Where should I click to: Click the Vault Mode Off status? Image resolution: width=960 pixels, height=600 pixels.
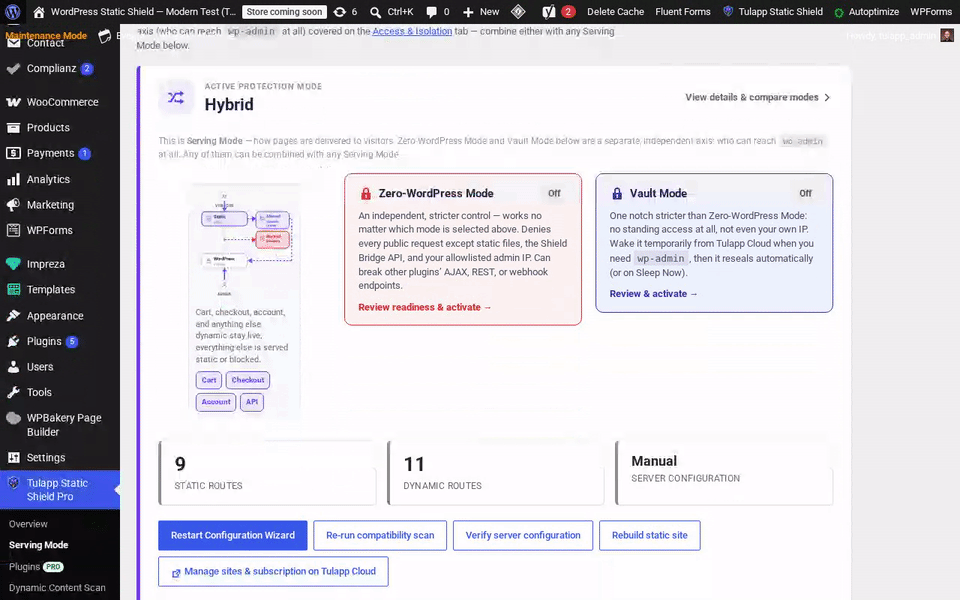click(x=805, y=193)
